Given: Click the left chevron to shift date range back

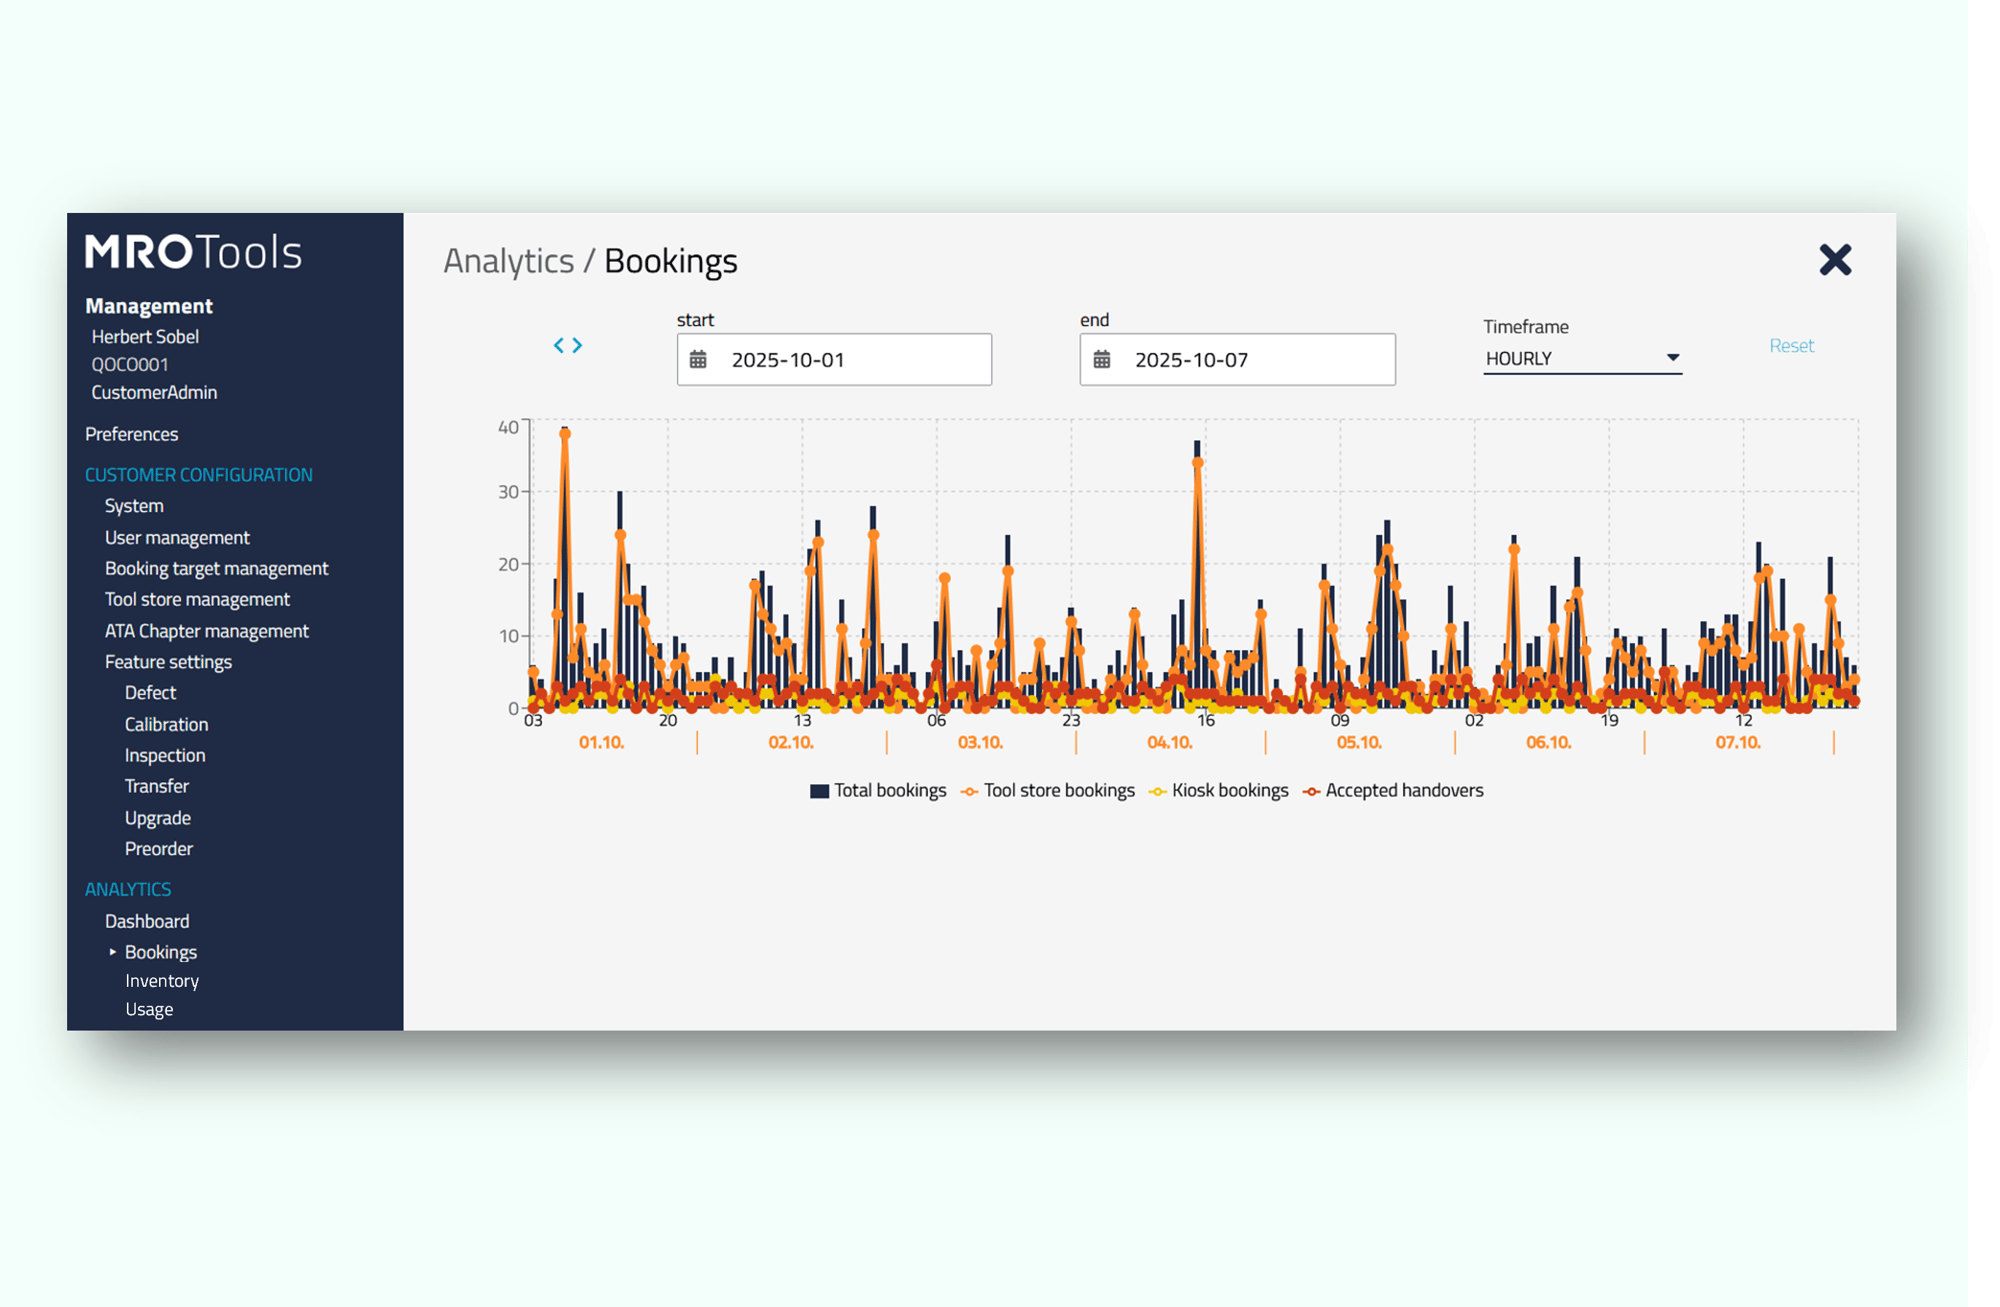Looking at the screenshot, I should coord(560,345).
